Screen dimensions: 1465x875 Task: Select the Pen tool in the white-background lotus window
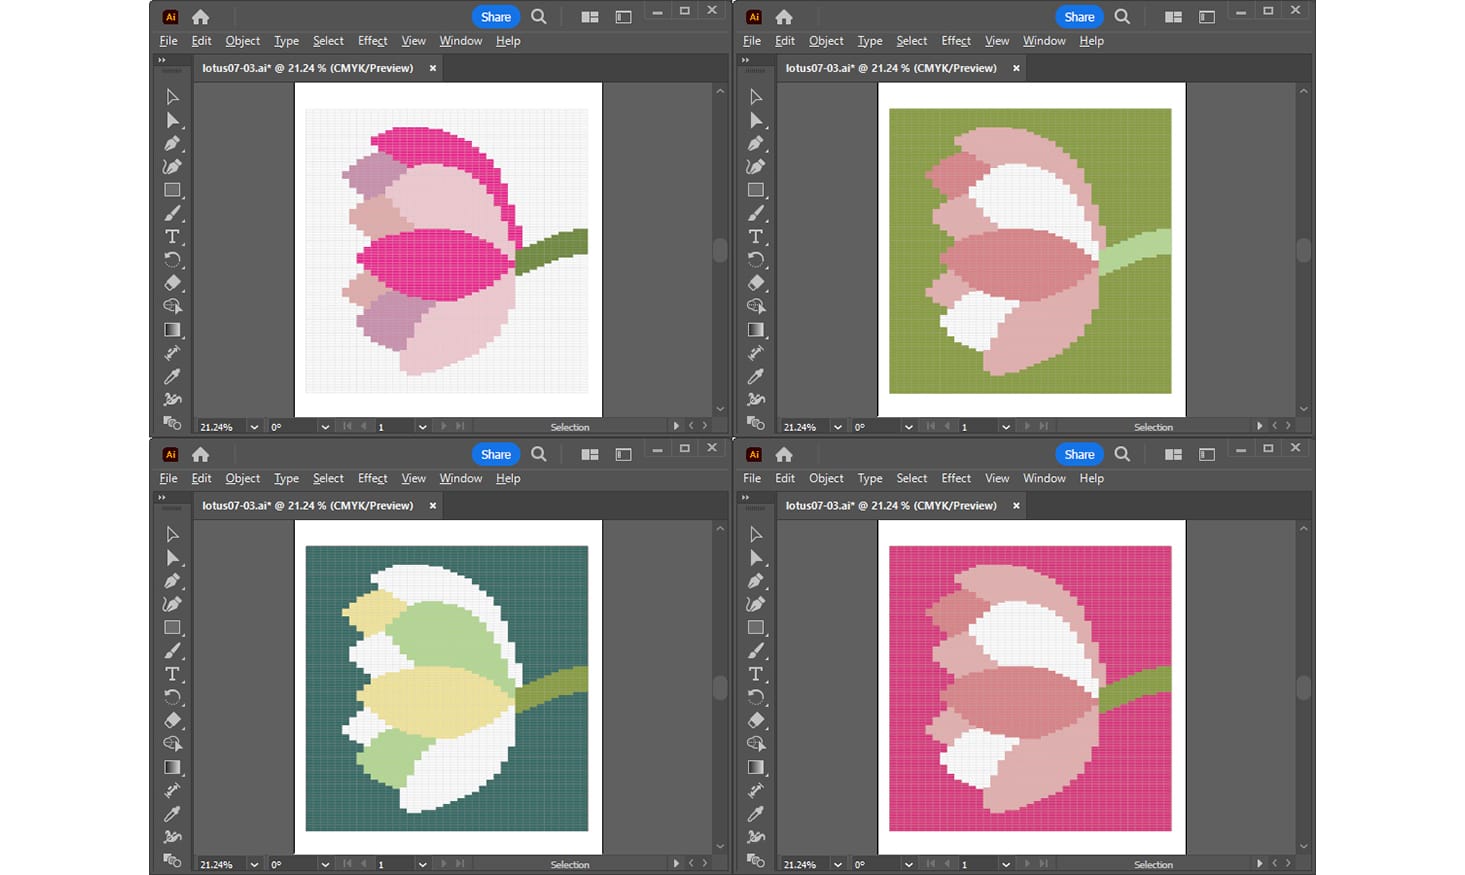[172, 144]
